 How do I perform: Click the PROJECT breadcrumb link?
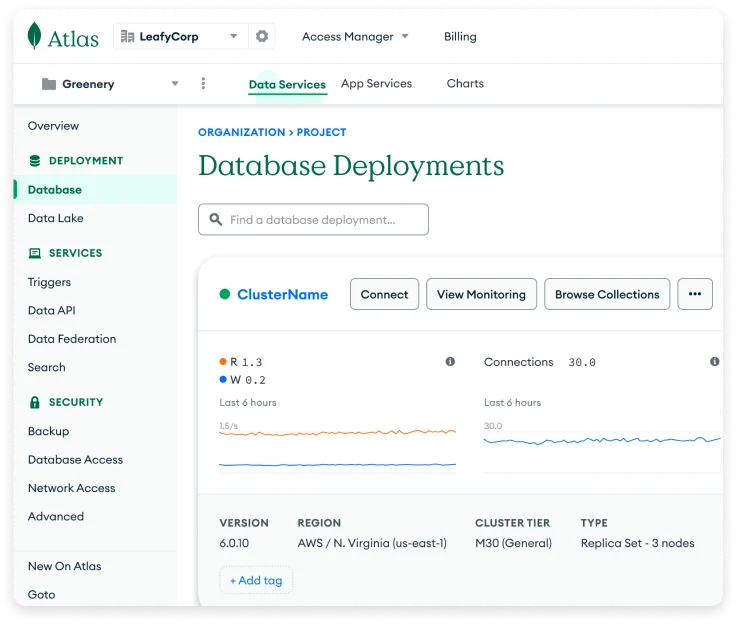[321, 132]
